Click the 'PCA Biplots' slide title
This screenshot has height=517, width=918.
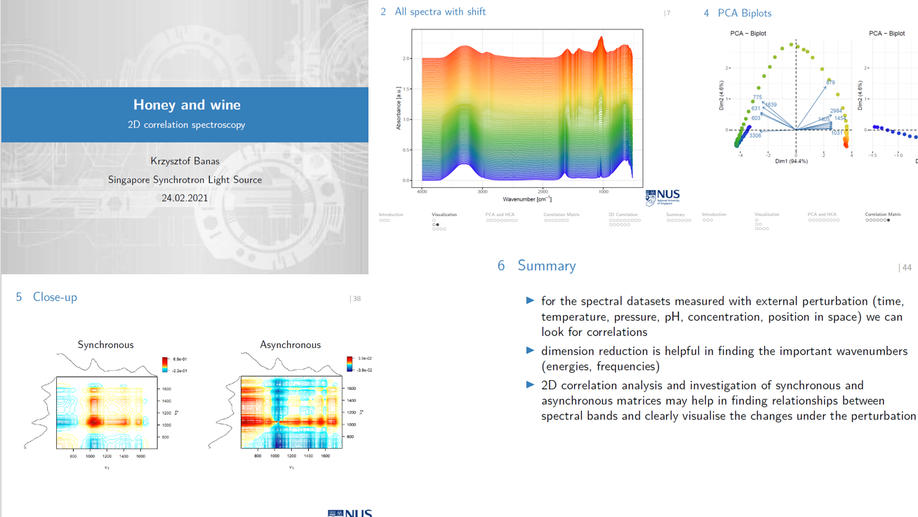744,13
